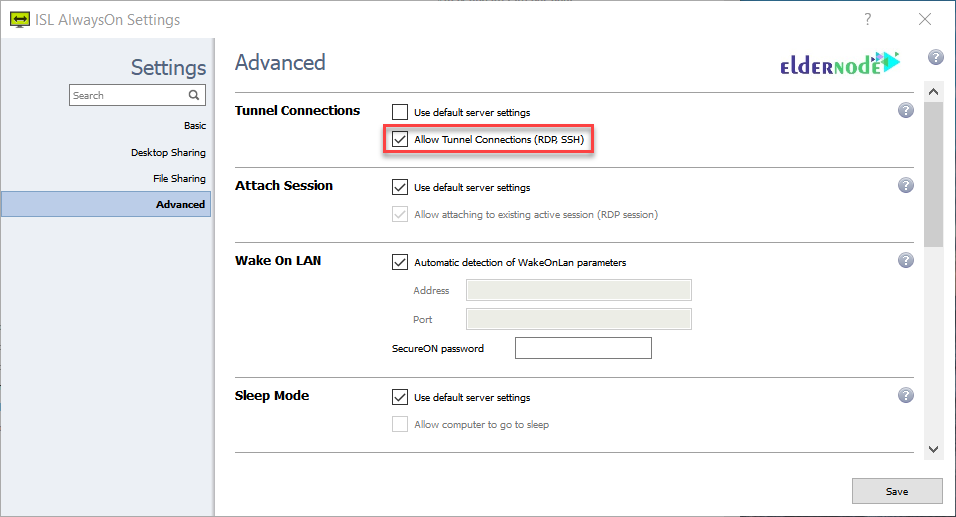The height and width of the screenshot is (517, 956).
Task: Open the File Sharing settings
Action: [180, 179]
